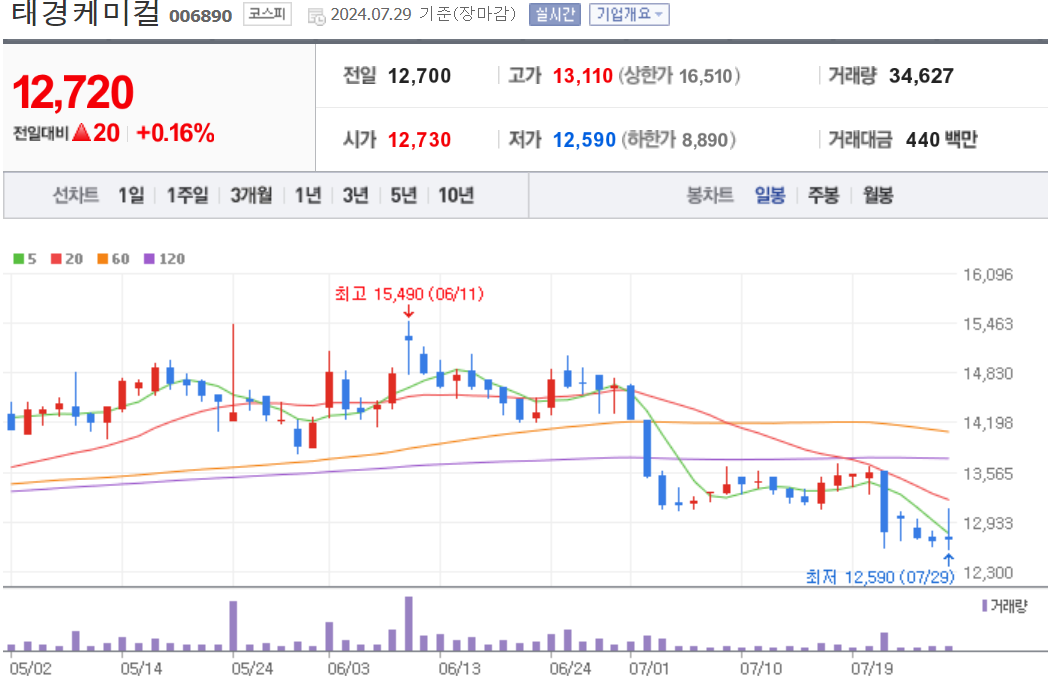The width and height of the screenshot is (1048, 676).
Task: Click the 실시간 button
Action: click(x=555, y=14)
